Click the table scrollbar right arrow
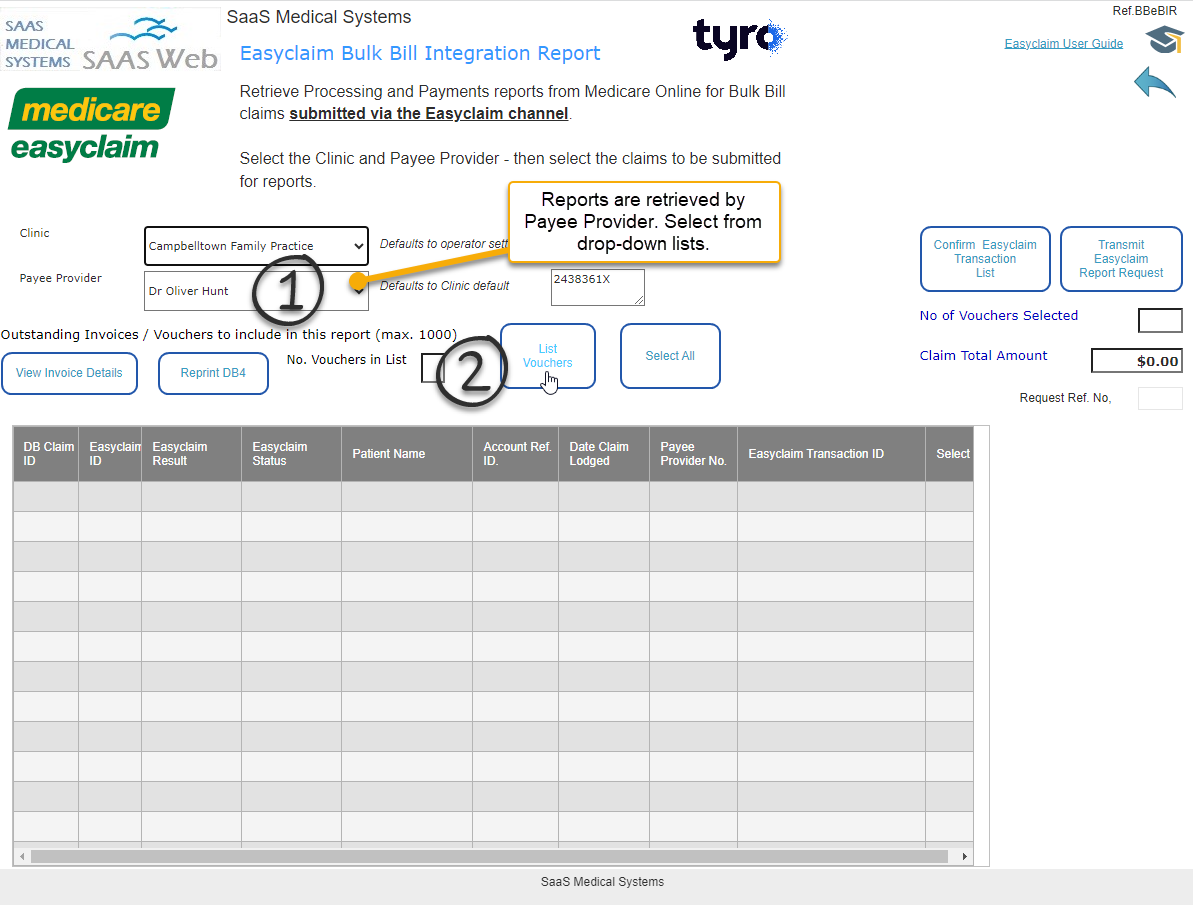Image resolution: width=1193 pixels, height=905 pixels. 965,856
